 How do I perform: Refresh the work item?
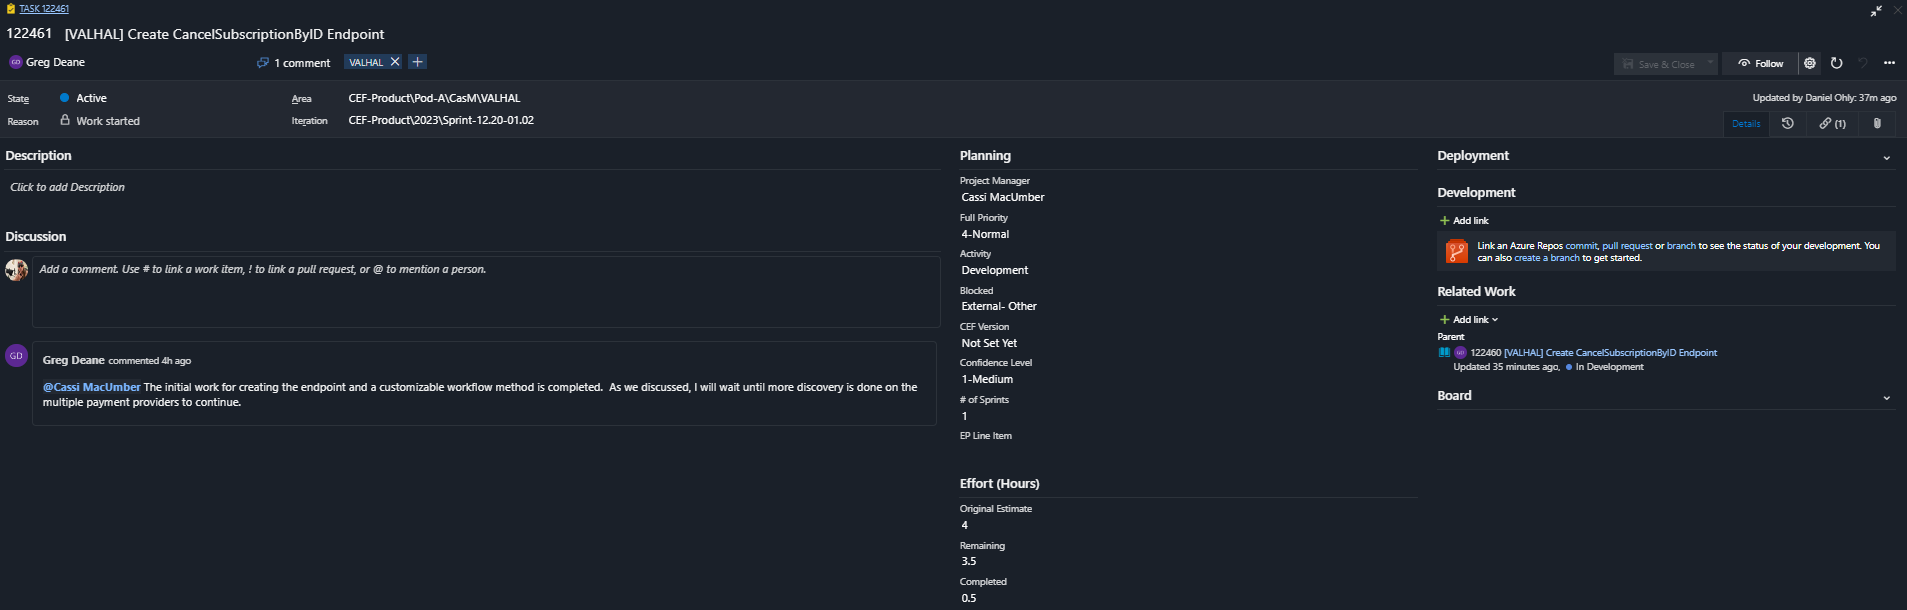1836,63
